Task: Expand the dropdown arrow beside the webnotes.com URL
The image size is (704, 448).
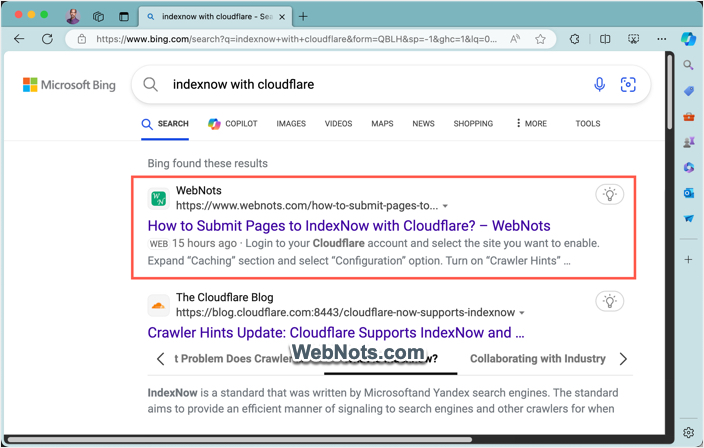Action: coord(445,206)
